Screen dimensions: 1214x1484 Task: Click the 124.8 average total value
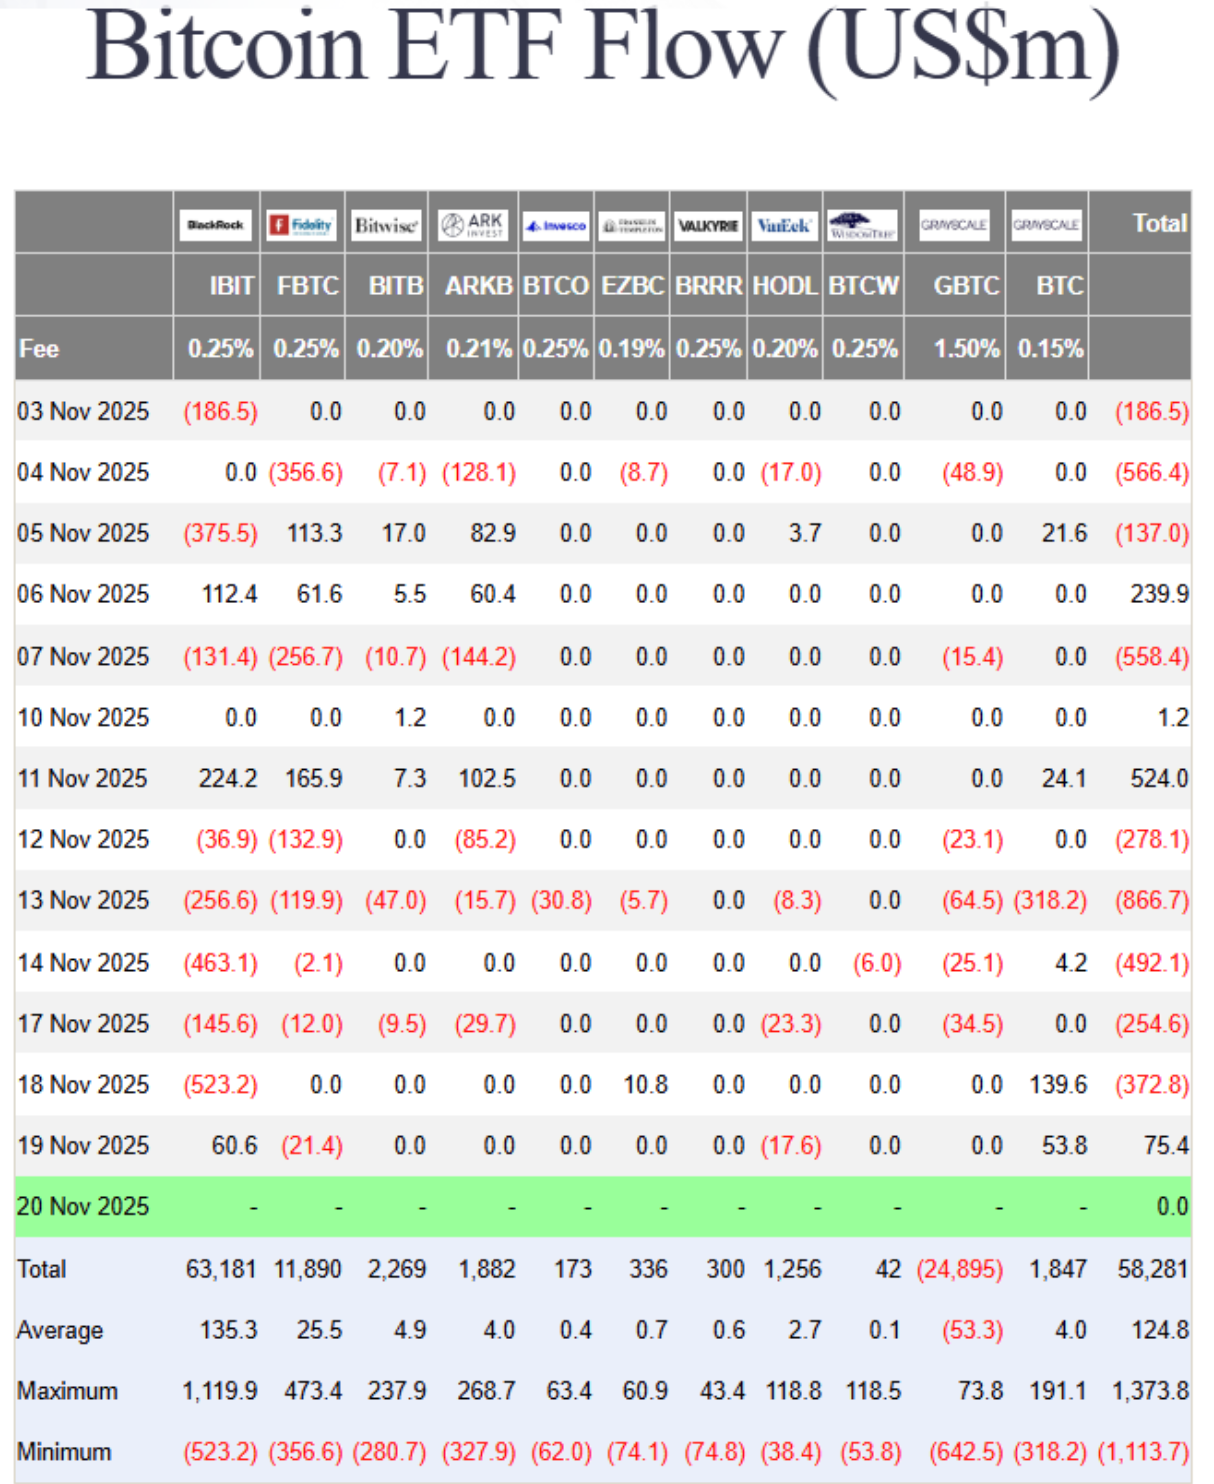(x=1159, y=1330)
